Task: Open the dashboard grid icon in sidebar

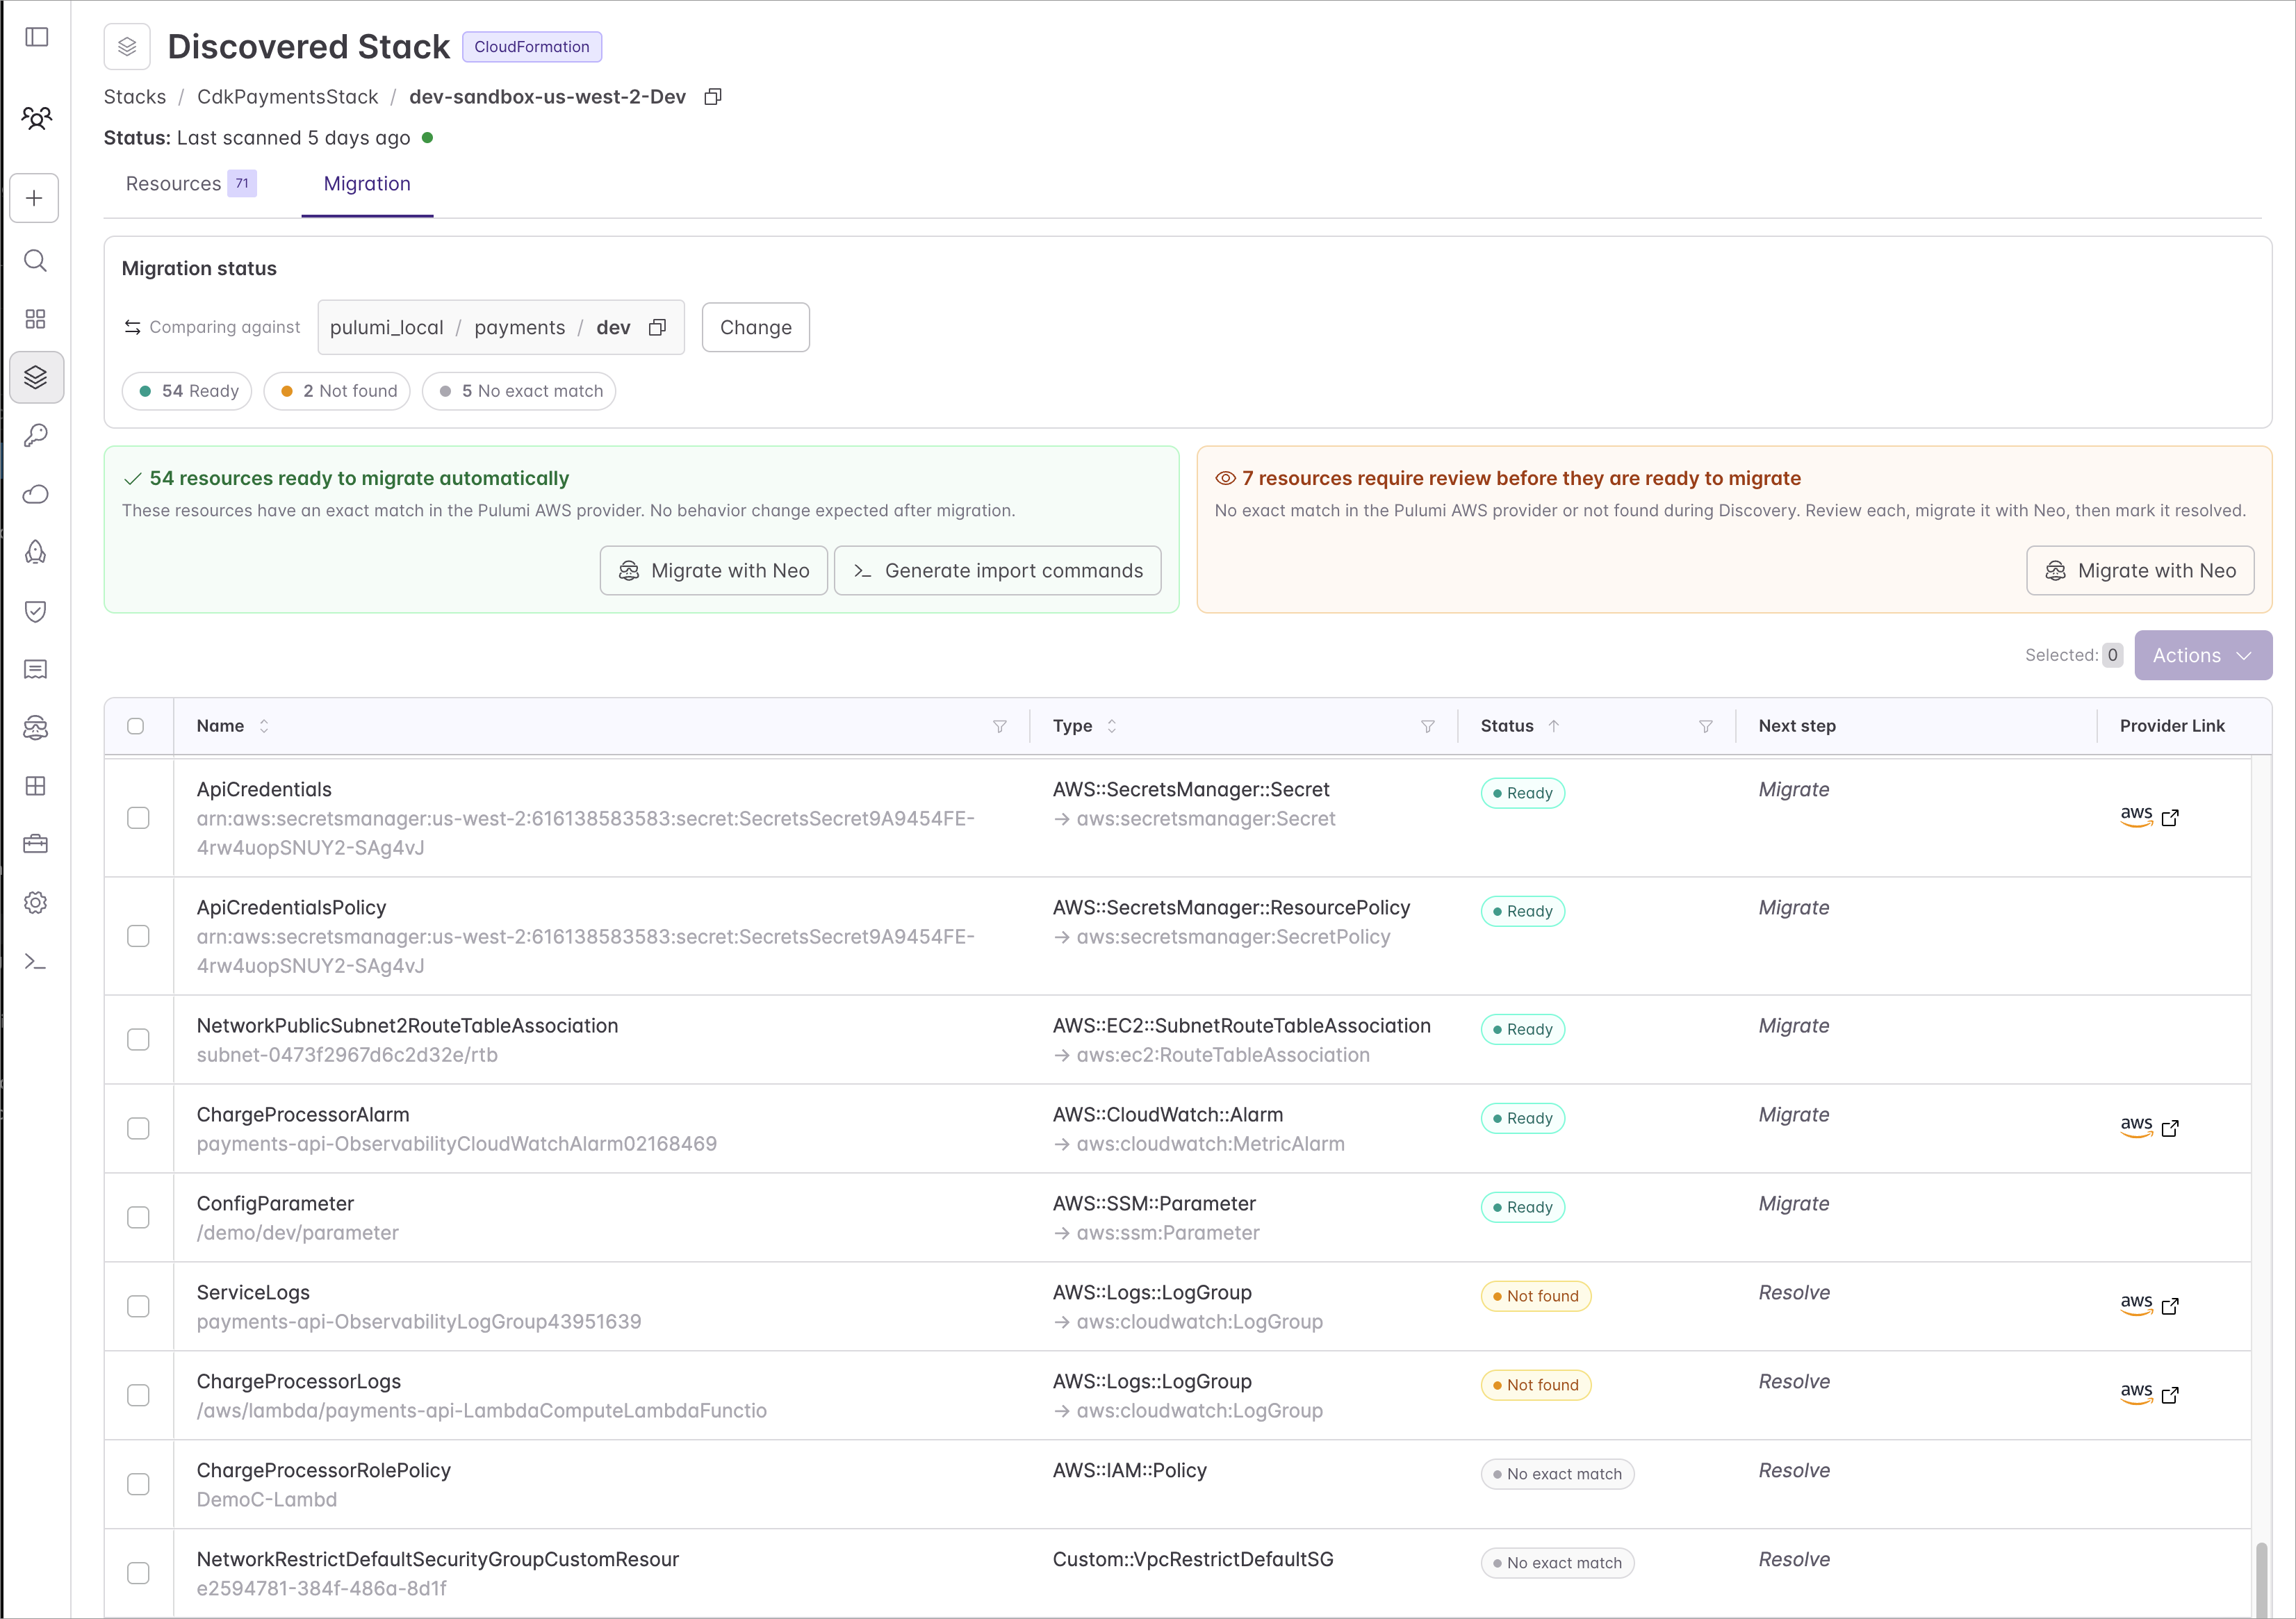Action: (35, 319)
